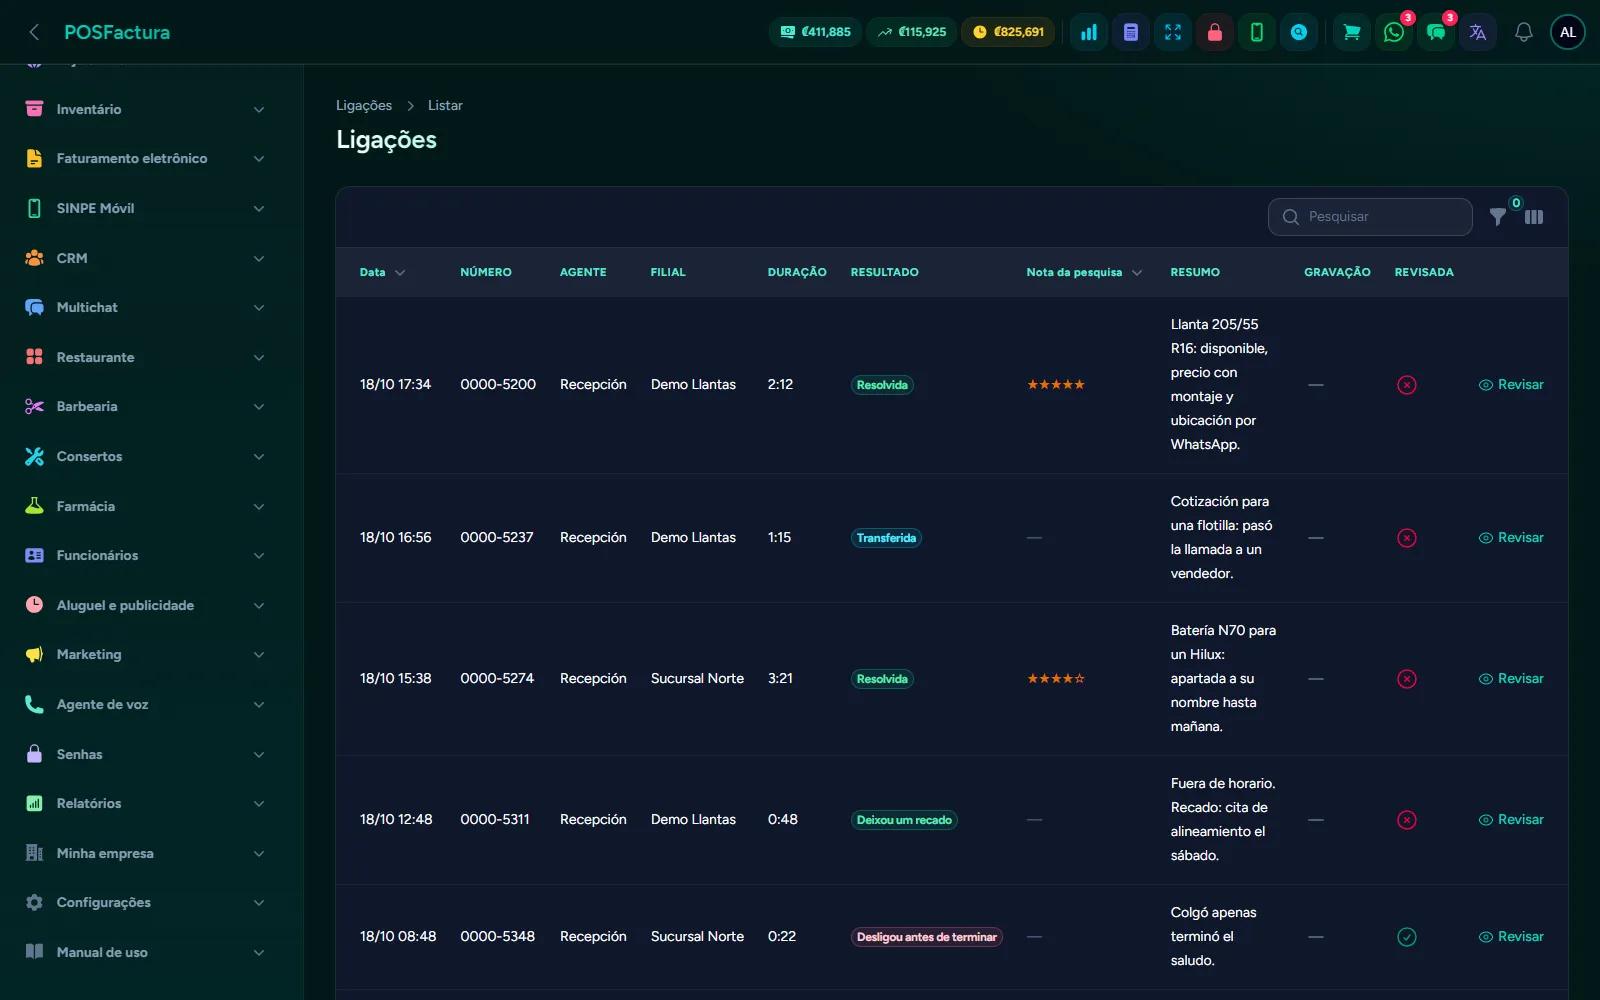Open the shopping cart icon
Image resolution: width=1600 pixels, height=1000 pixels.
pos(1352,32)
